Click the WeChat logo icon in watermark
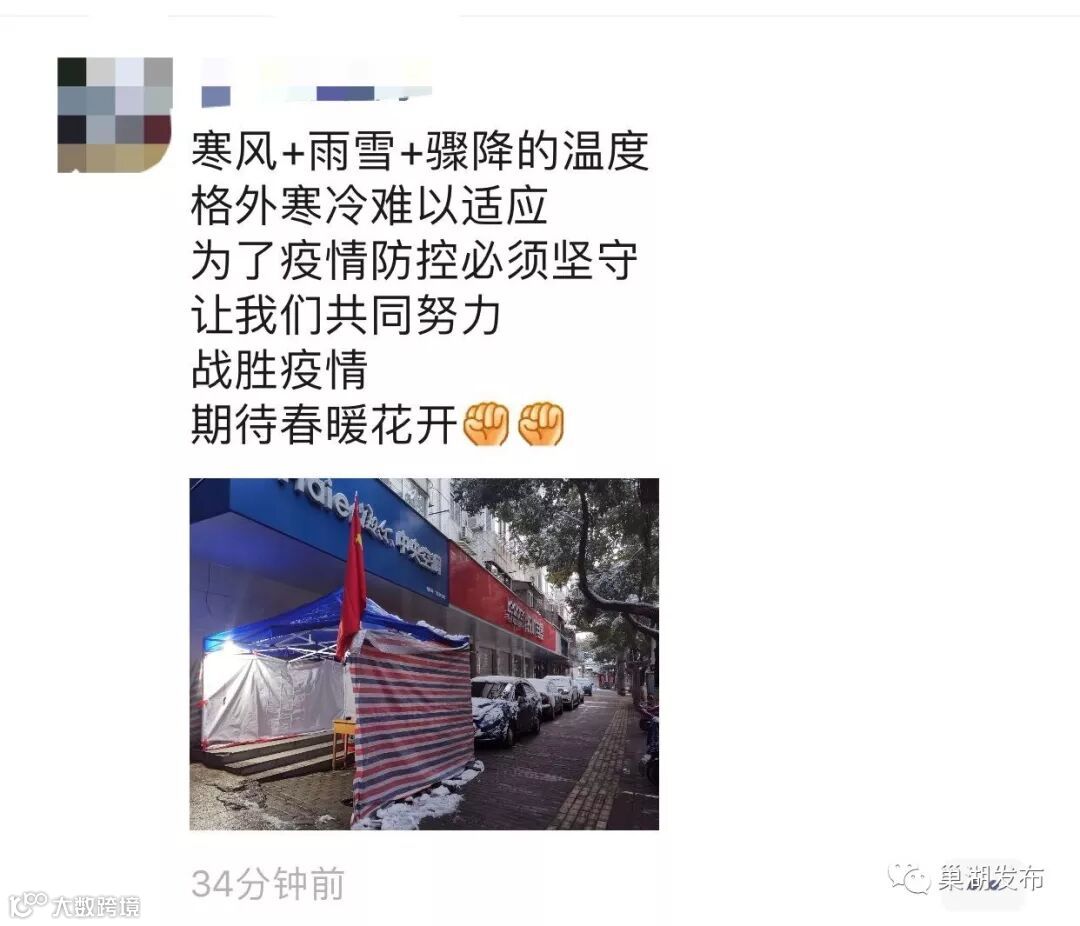The width and height of the screenshot is (1080, 926). click(x=909, y=878)
